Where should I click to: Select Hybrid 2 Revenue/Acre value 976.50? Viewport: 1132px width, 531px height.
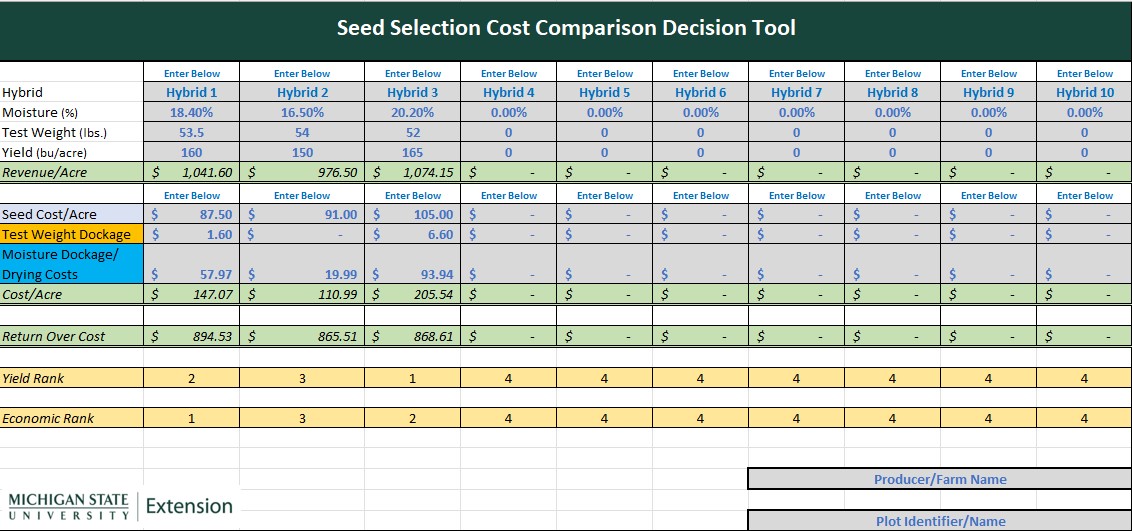pyautogui.click(x=302, y=172)
